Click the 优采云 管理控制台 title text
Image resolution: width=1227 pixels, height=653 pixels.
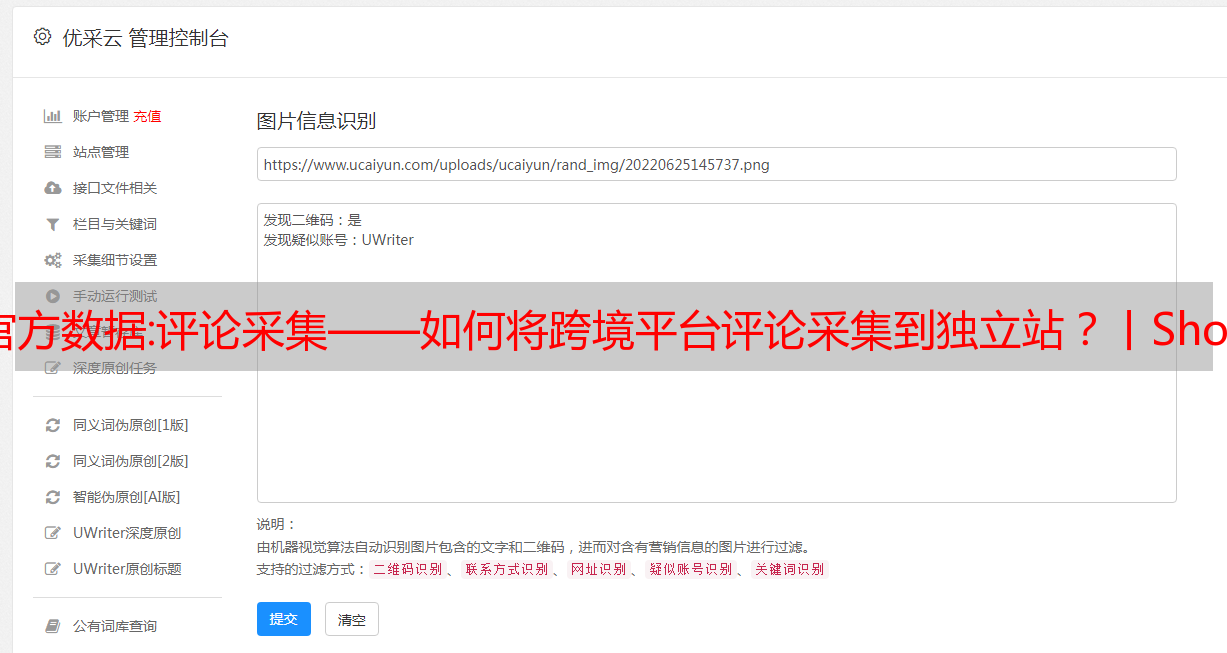[145, 38]
